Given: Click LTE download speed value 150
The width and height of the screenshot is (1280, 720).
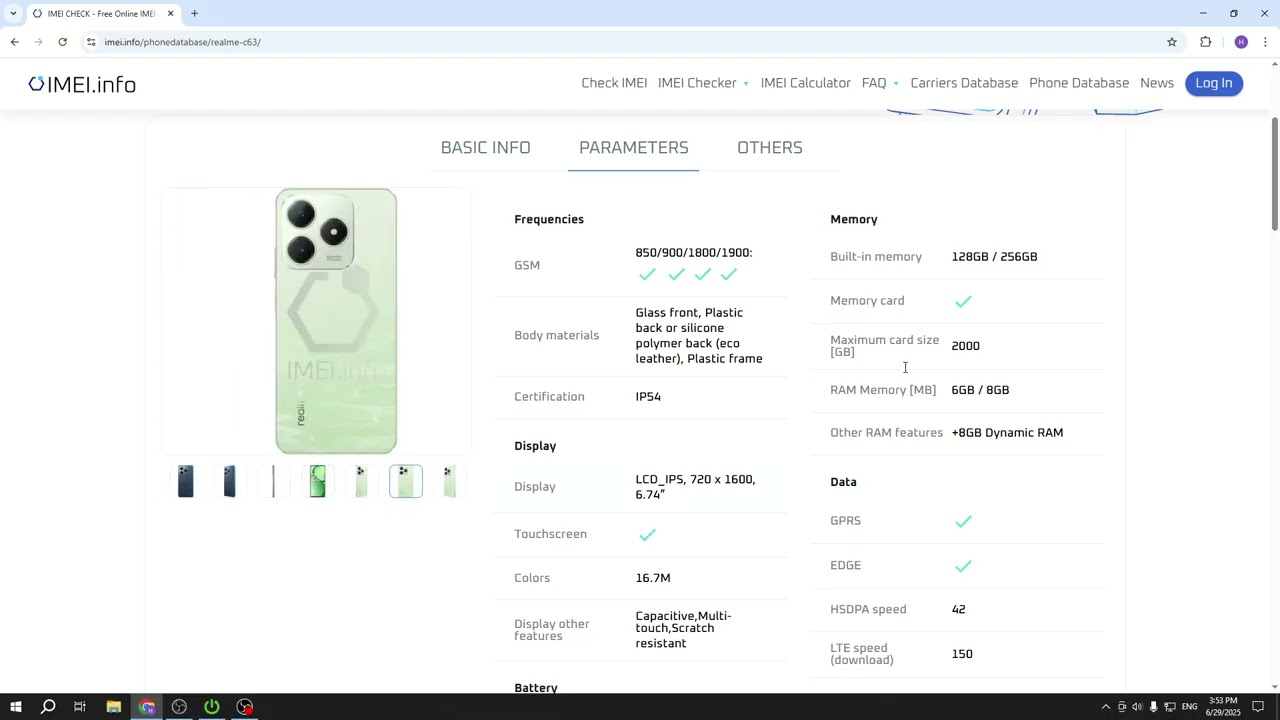Looking at the screenshot, I should pyautogui.click(x=962, y=654).
